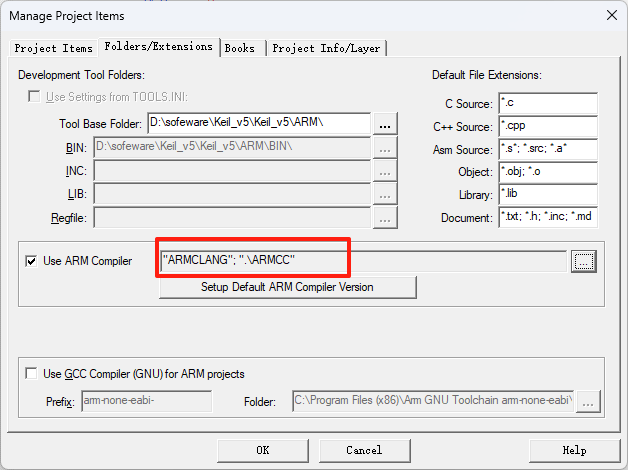The width and height of the screenshot is (628, 470).
Task: Confirm the dialog with OK
Action: (263, 450)
